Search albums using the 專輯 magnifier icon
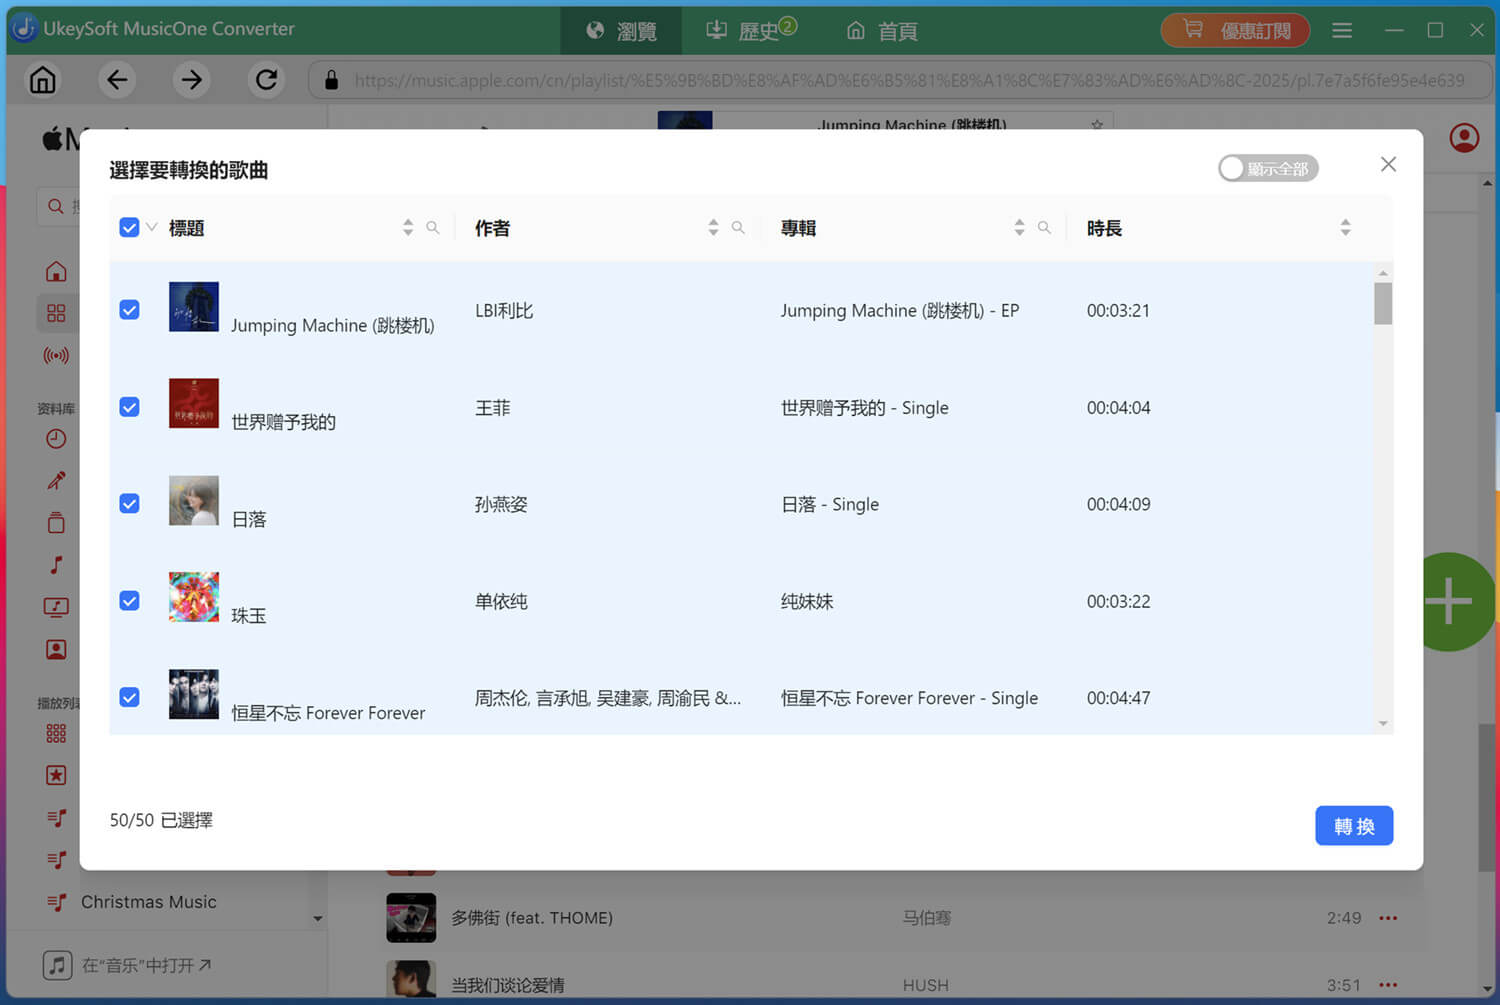 click(x=1044, y=228)
